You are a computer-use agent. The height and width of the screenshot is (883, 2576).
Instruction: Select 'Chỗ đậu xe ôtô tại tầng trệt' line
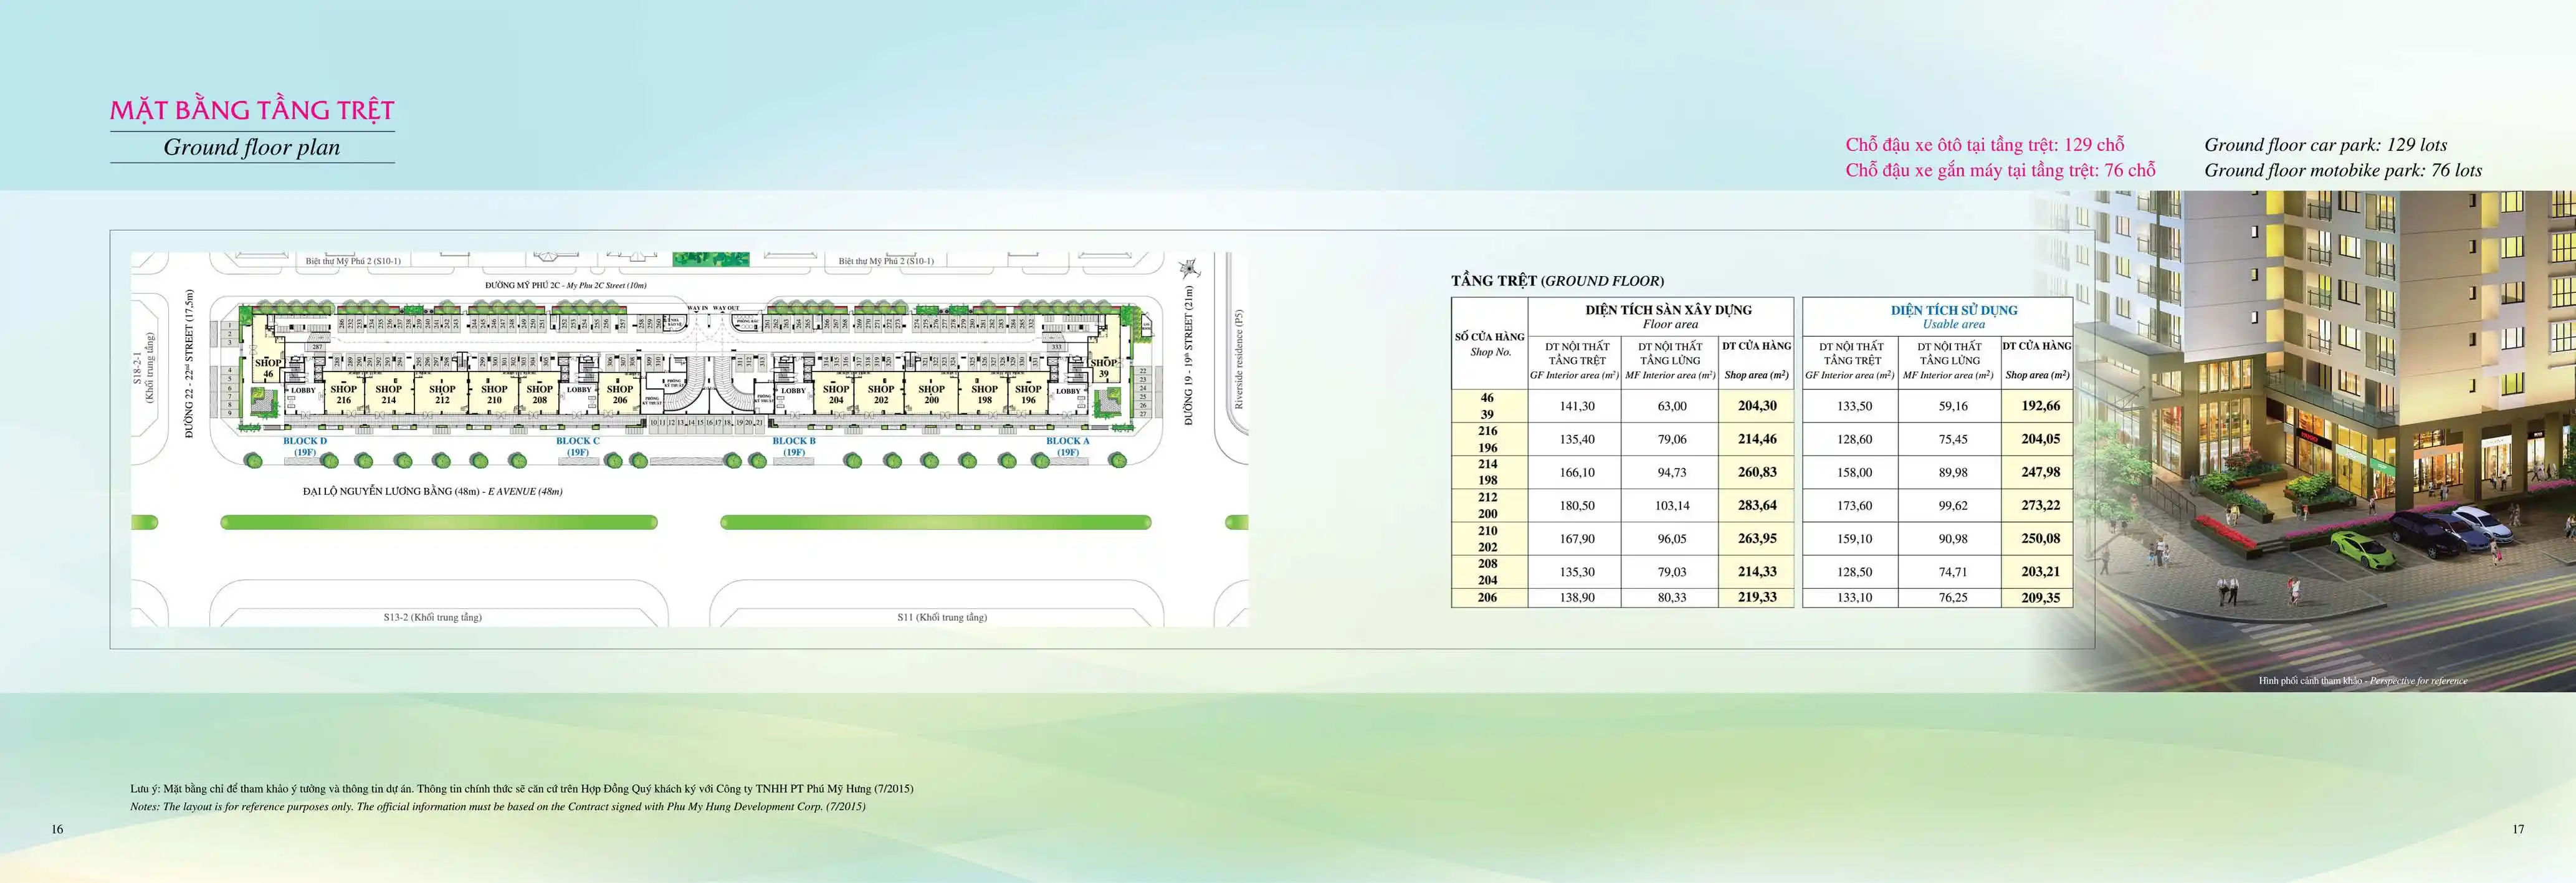pyautogui.click(x=1985, y=145)
